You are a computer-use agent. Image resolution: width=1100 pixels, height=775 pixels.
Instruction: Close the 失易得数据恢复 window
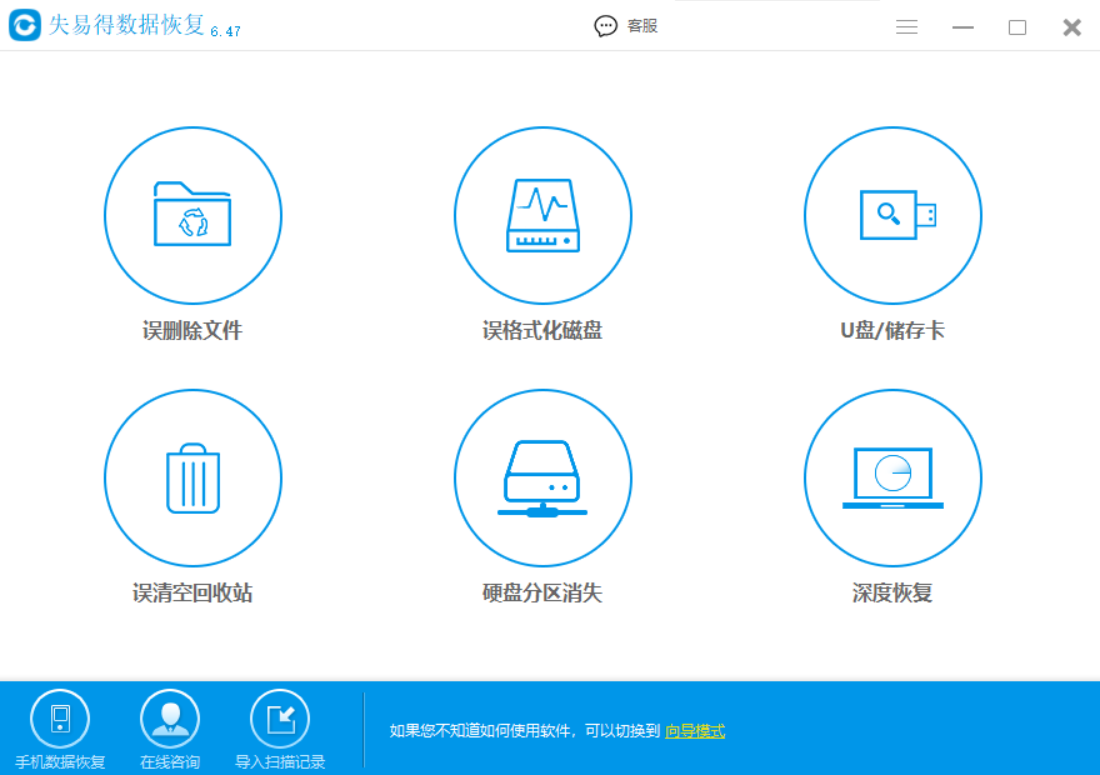click(1072, 27)
